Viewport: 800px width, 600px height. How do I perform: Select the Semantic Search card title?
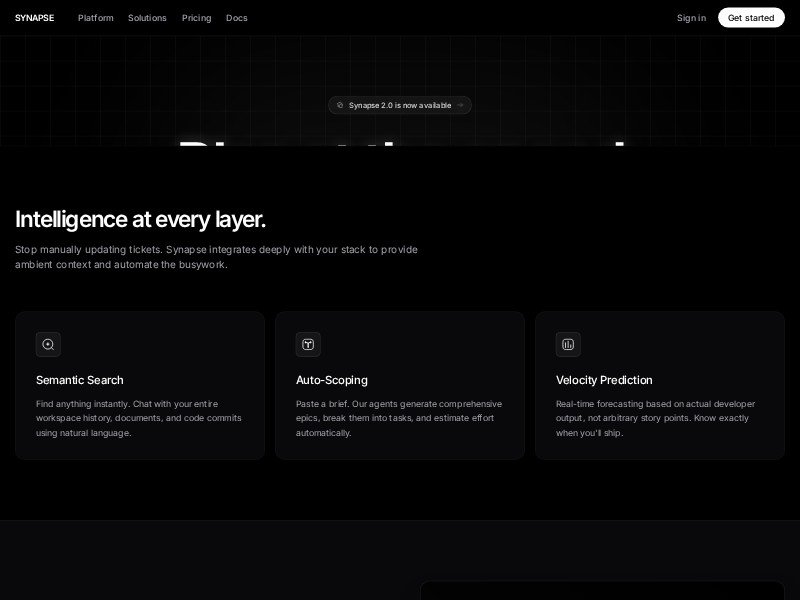80,380
